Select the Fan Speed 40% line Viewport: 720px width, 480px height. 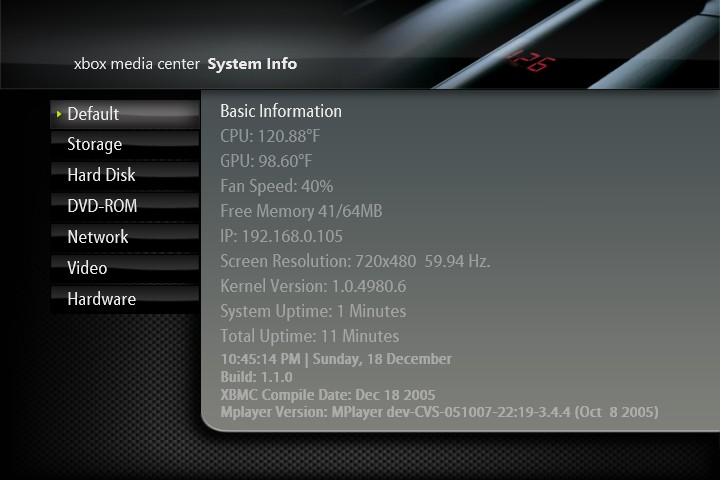[277, 186]
